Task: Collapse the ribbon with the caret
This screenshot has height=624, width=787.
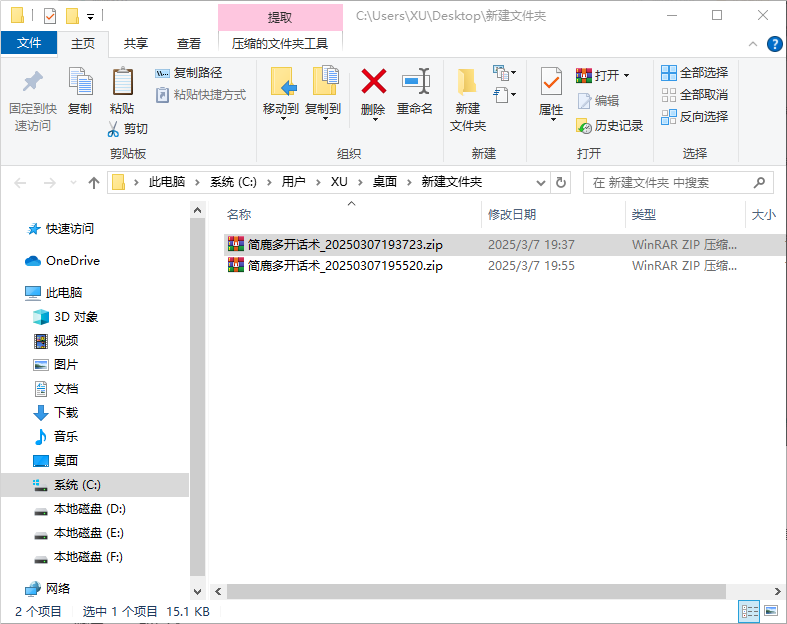Action: pos(753,44)
